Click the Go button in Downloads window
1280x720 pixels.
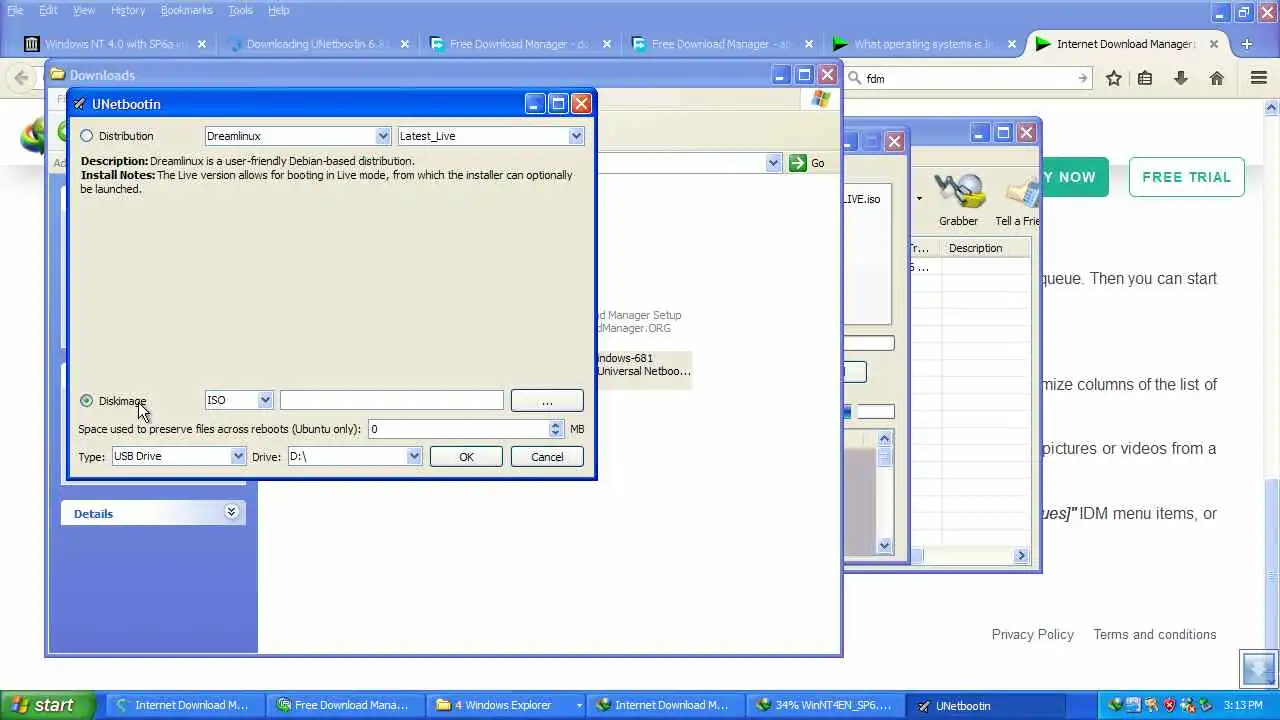coord(808,163)
